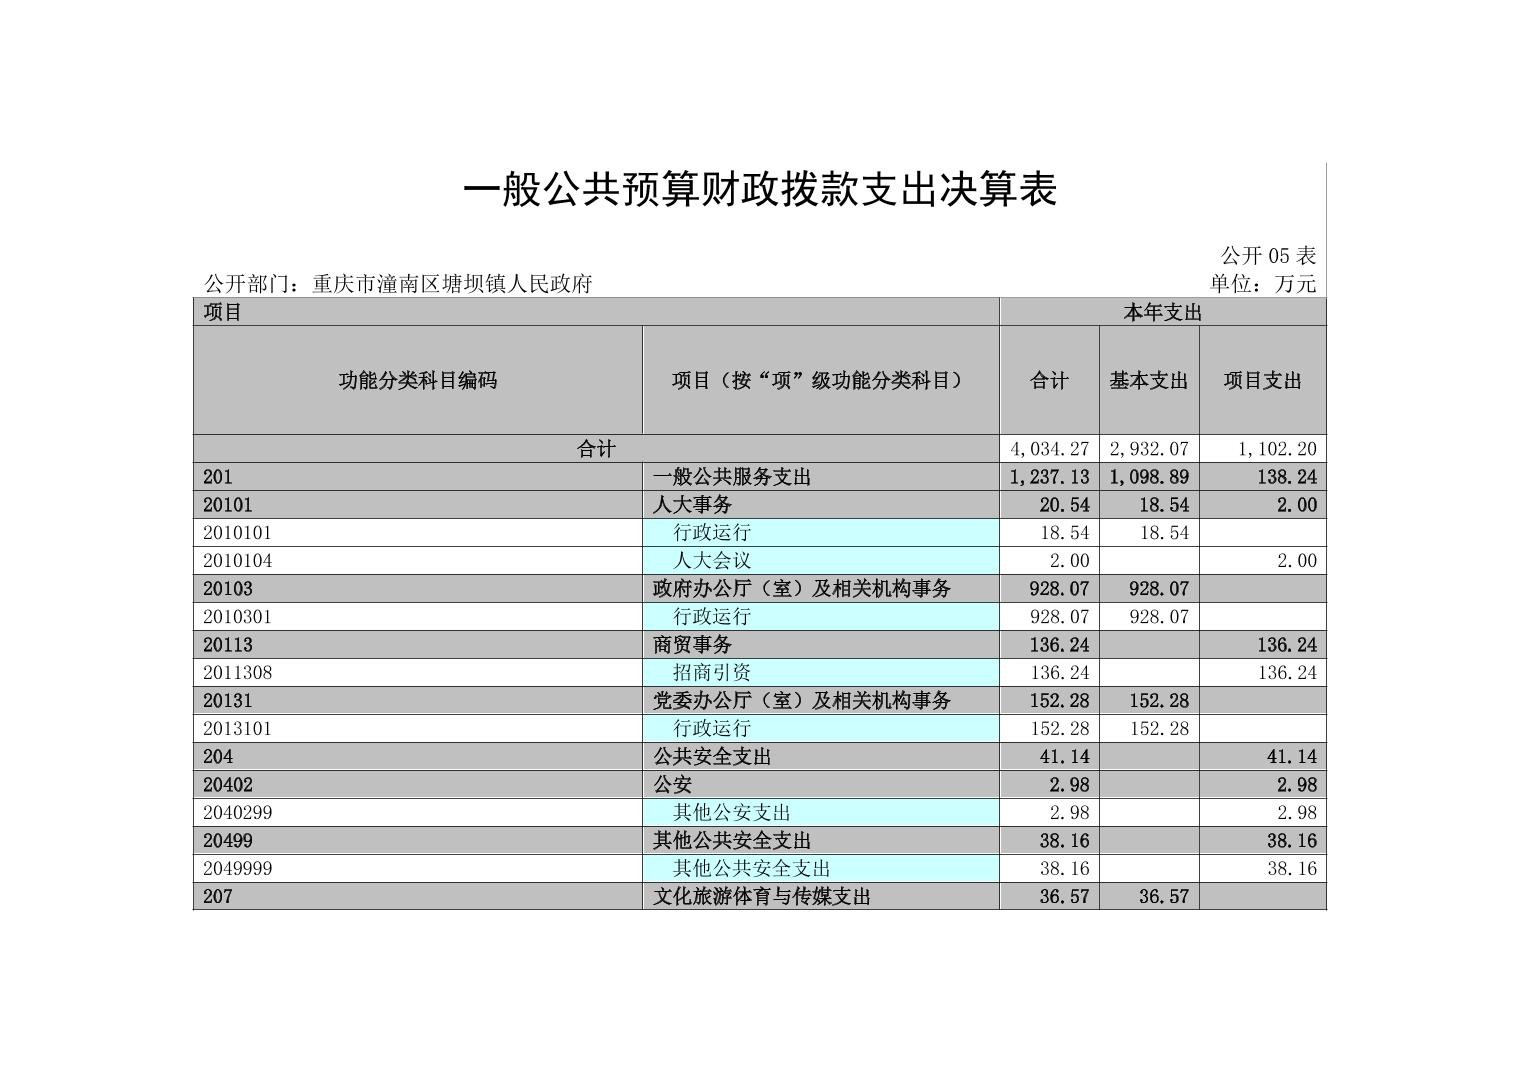Click the 项目支出 column header

[1262, 380]
